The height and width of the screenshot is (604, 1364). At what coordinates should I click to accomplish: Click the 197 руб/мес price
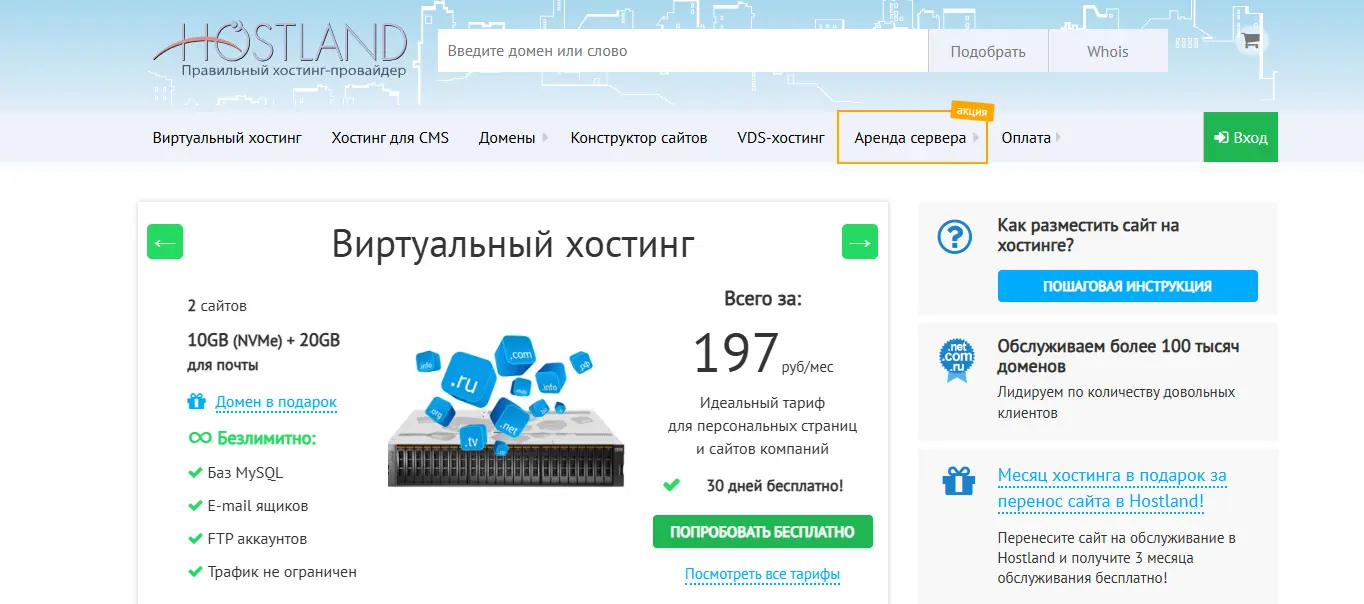click(x=762, y=353)
